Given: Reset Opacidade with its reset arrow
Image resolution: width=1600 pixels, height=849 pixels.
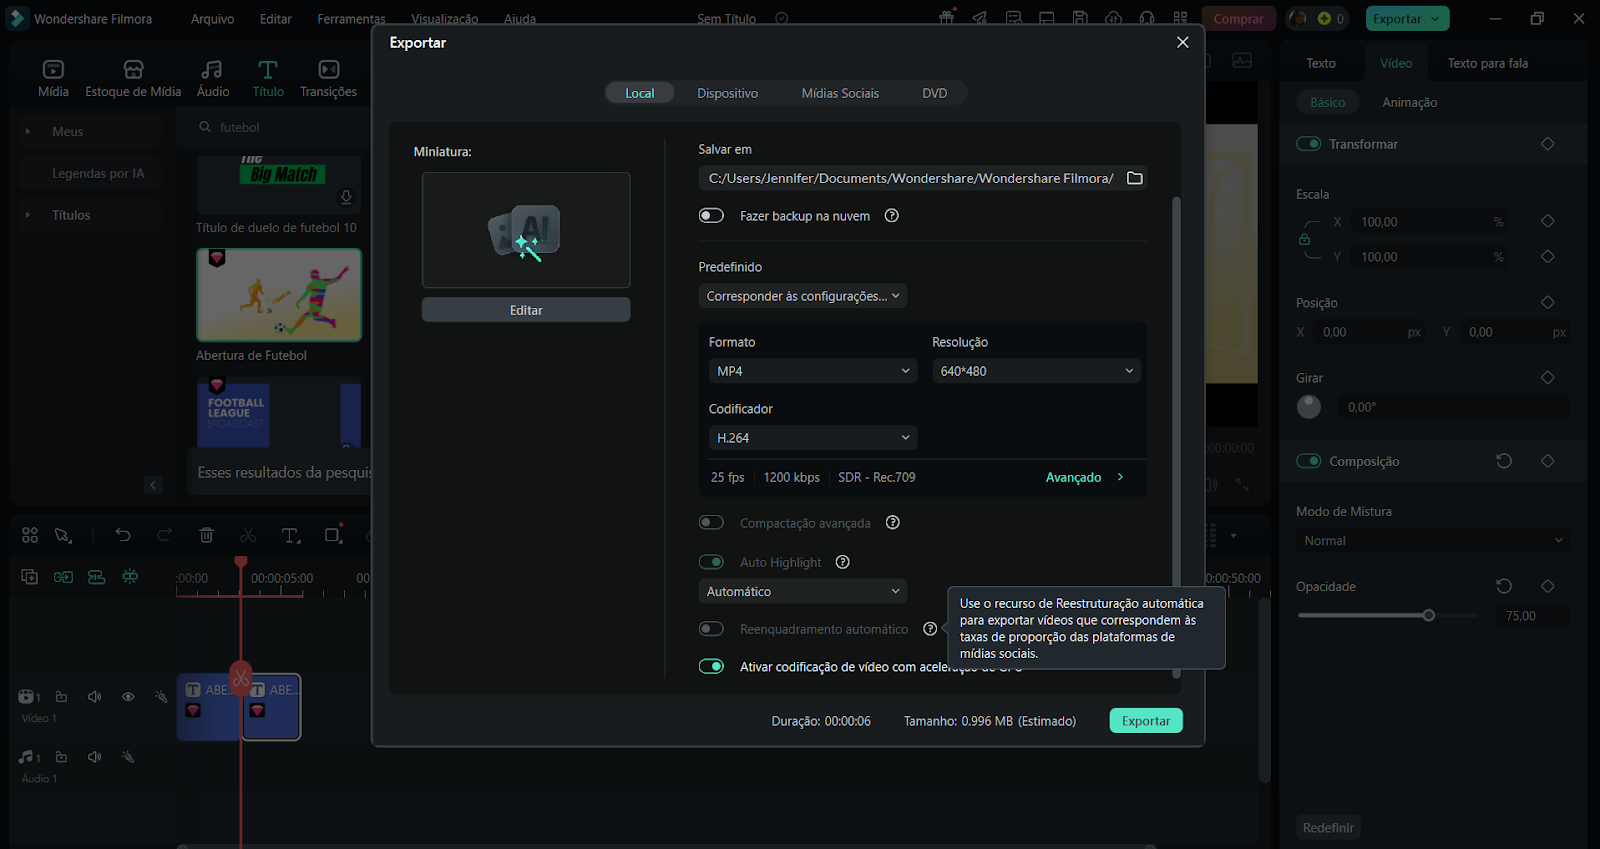Looking at the screenshot, I should coord(1504,586).
